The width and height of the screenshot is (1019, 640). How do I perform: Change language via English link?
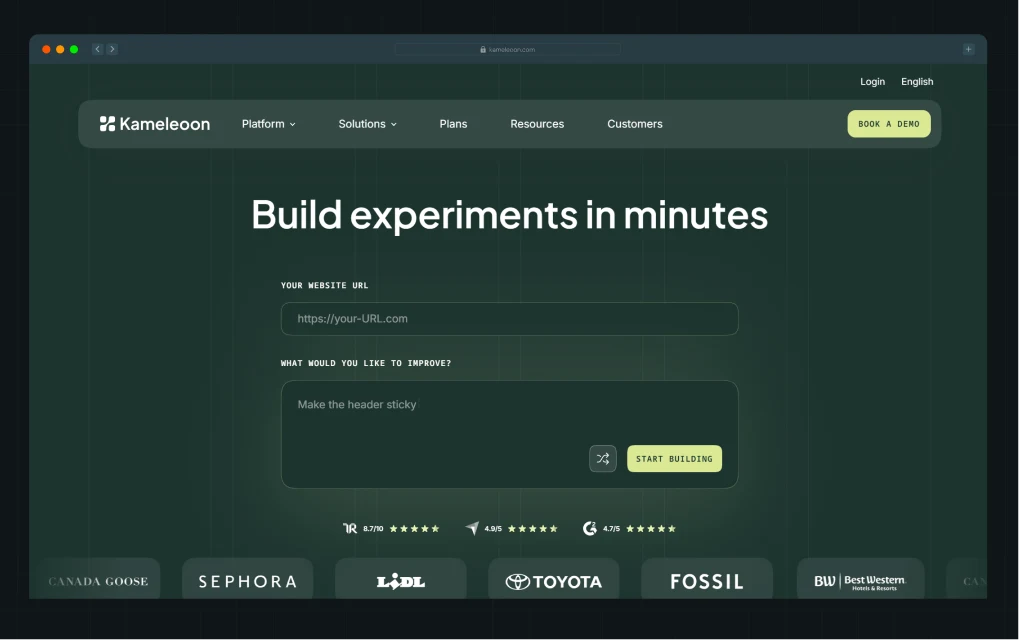(917, 81)
